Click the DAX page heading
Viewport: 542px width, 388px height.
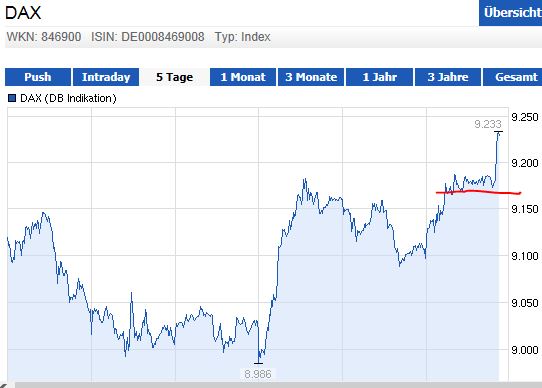point(23,13)
